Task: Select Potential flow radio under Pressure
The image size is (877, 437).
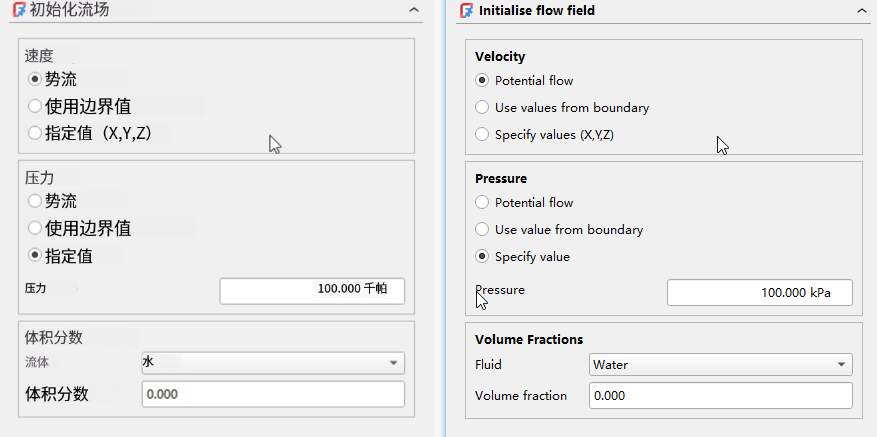Action: [x=482, y=203]
